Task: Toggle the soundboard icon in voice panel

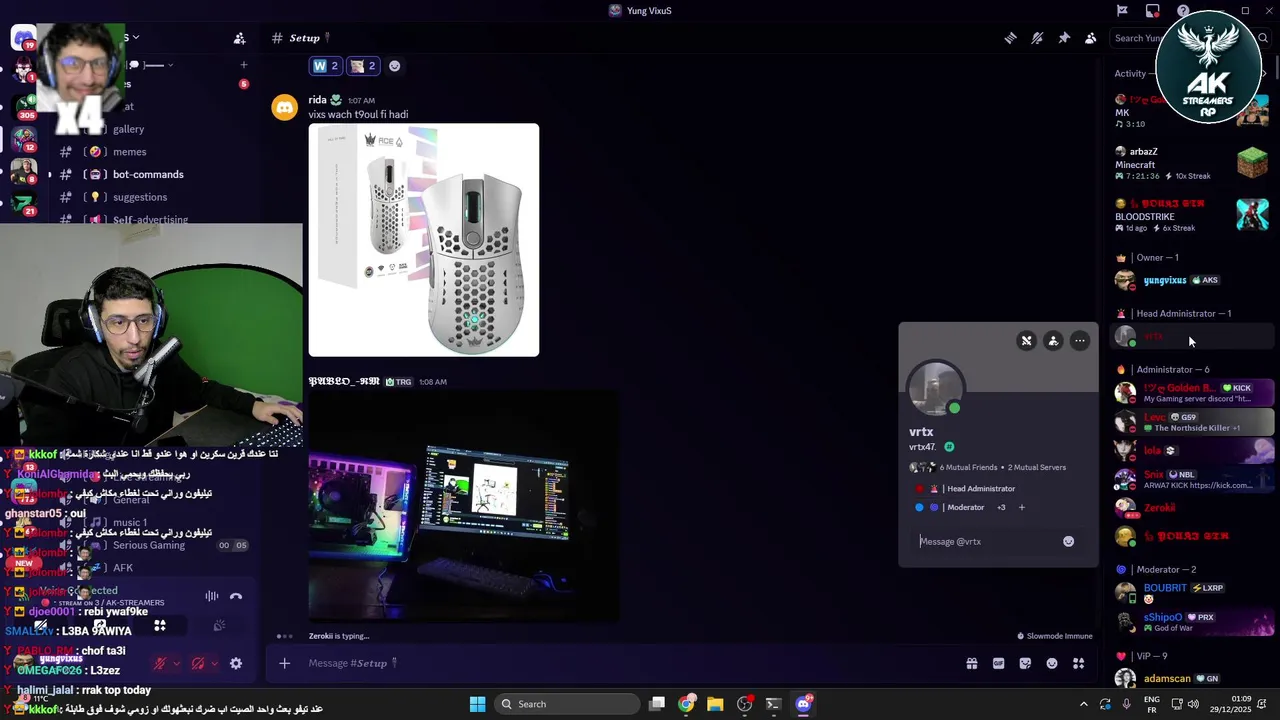Action: (x=219, y=626)
